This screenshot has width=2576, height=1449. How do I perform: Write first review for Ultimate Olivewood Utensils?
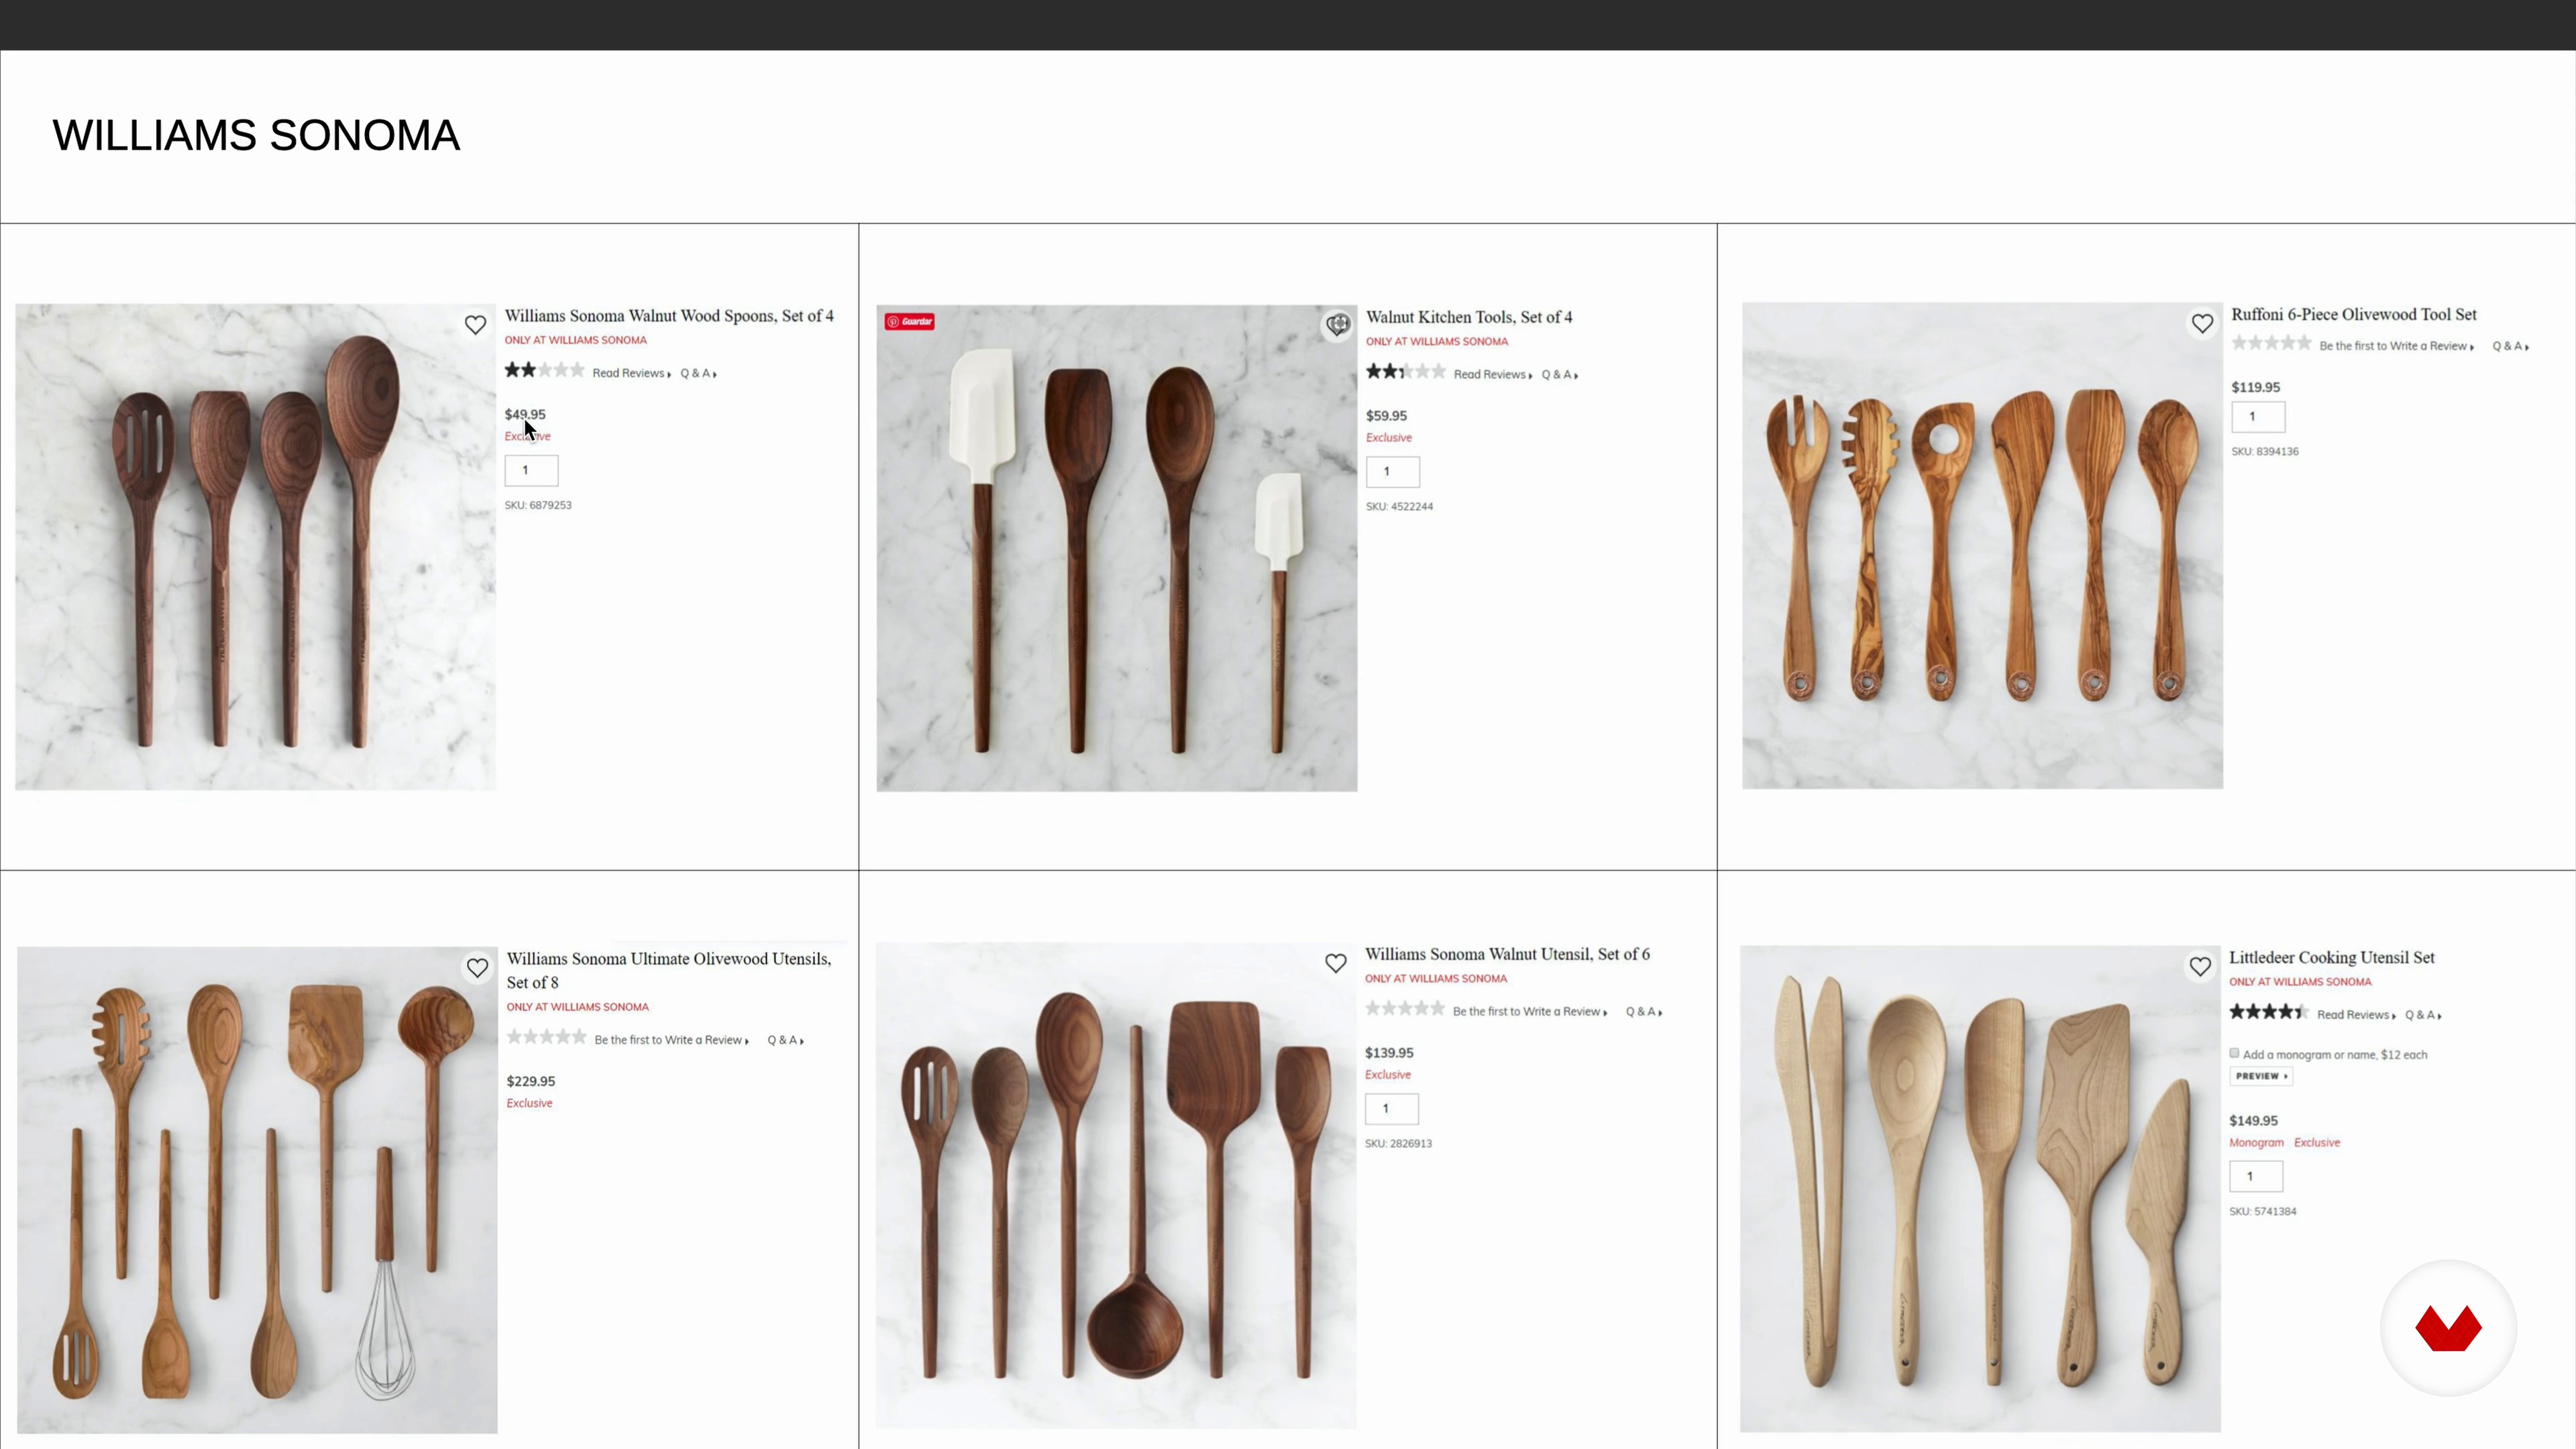(x=672, y=1040)
